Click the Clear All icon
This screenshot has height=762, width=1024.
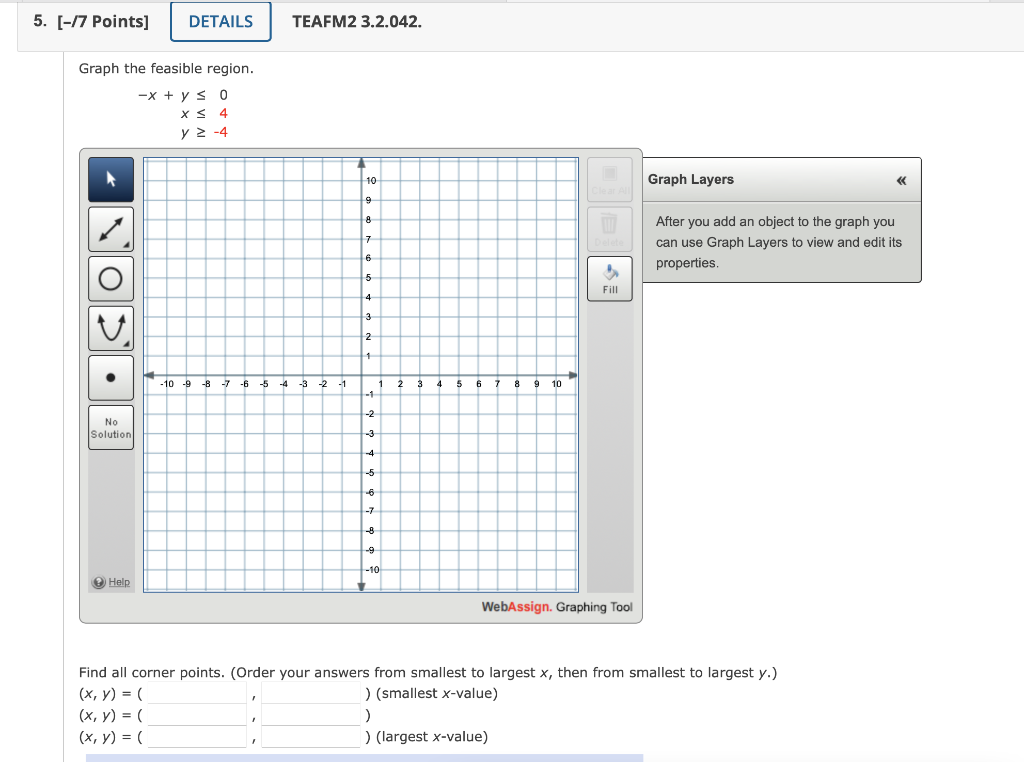609,179
